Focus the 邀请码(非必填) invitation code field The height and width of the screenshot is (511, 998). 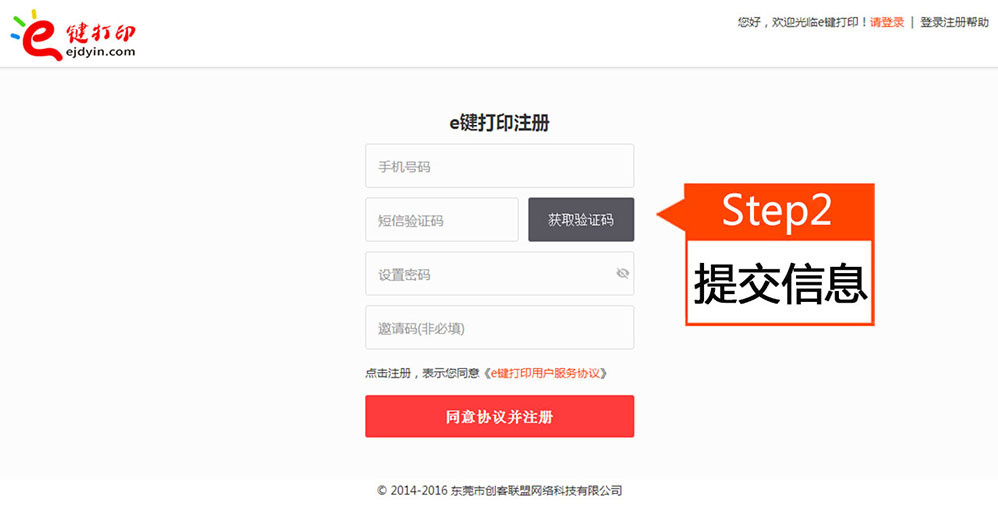500,328
